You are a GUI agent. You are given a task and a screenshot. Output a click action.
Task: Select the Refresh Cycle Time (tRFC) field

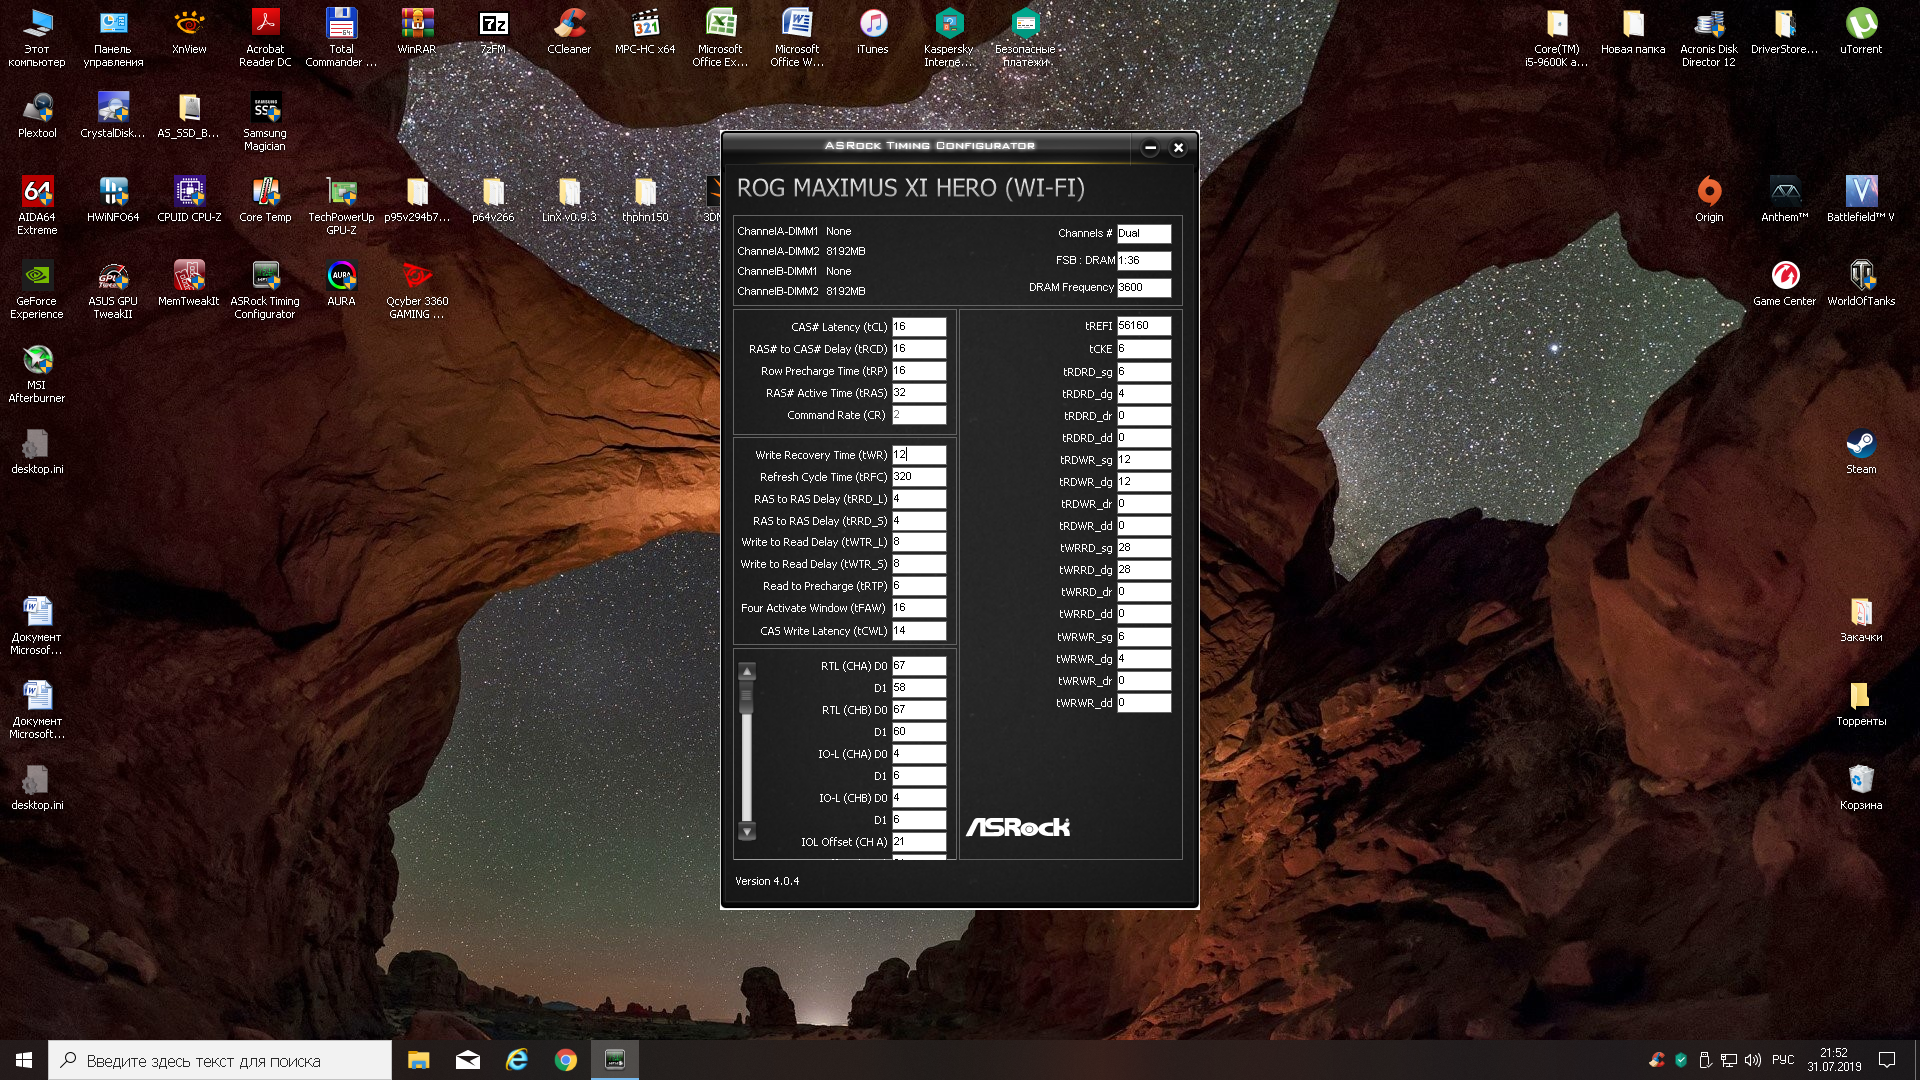[x=918, y=477]
